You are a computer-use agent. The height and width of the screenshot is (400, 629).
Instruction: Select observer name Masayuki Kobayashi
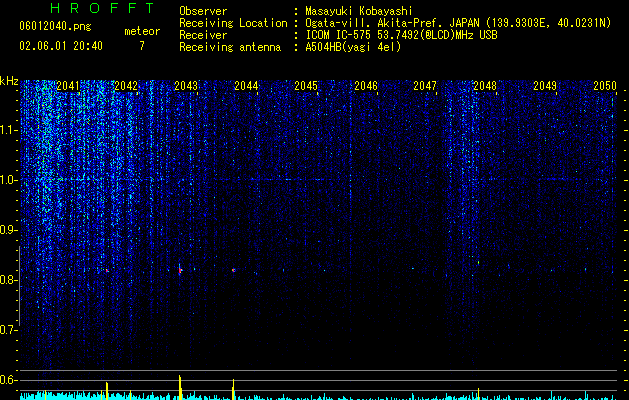pyautogui.click(x=359, y=11)
